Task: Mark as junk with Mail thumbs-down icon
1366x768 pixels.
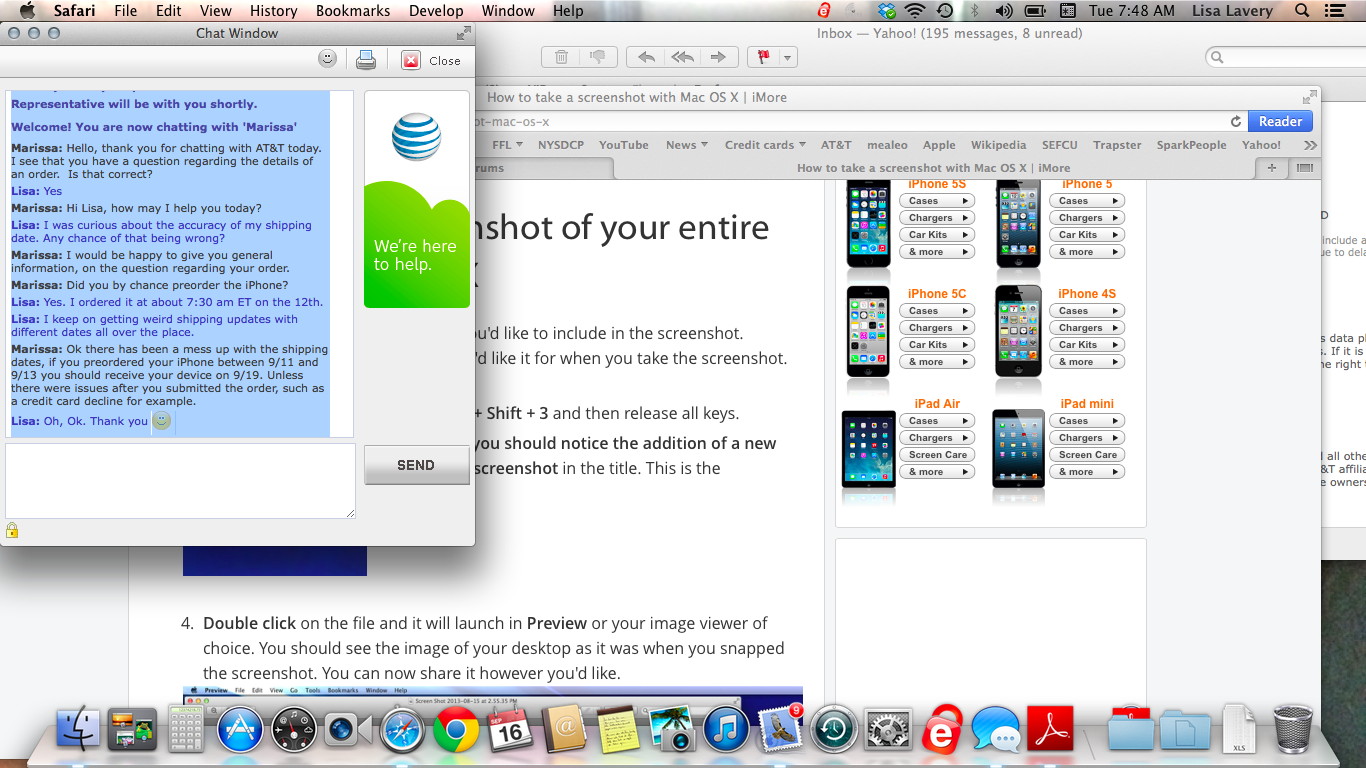Action: click(597, 57)
